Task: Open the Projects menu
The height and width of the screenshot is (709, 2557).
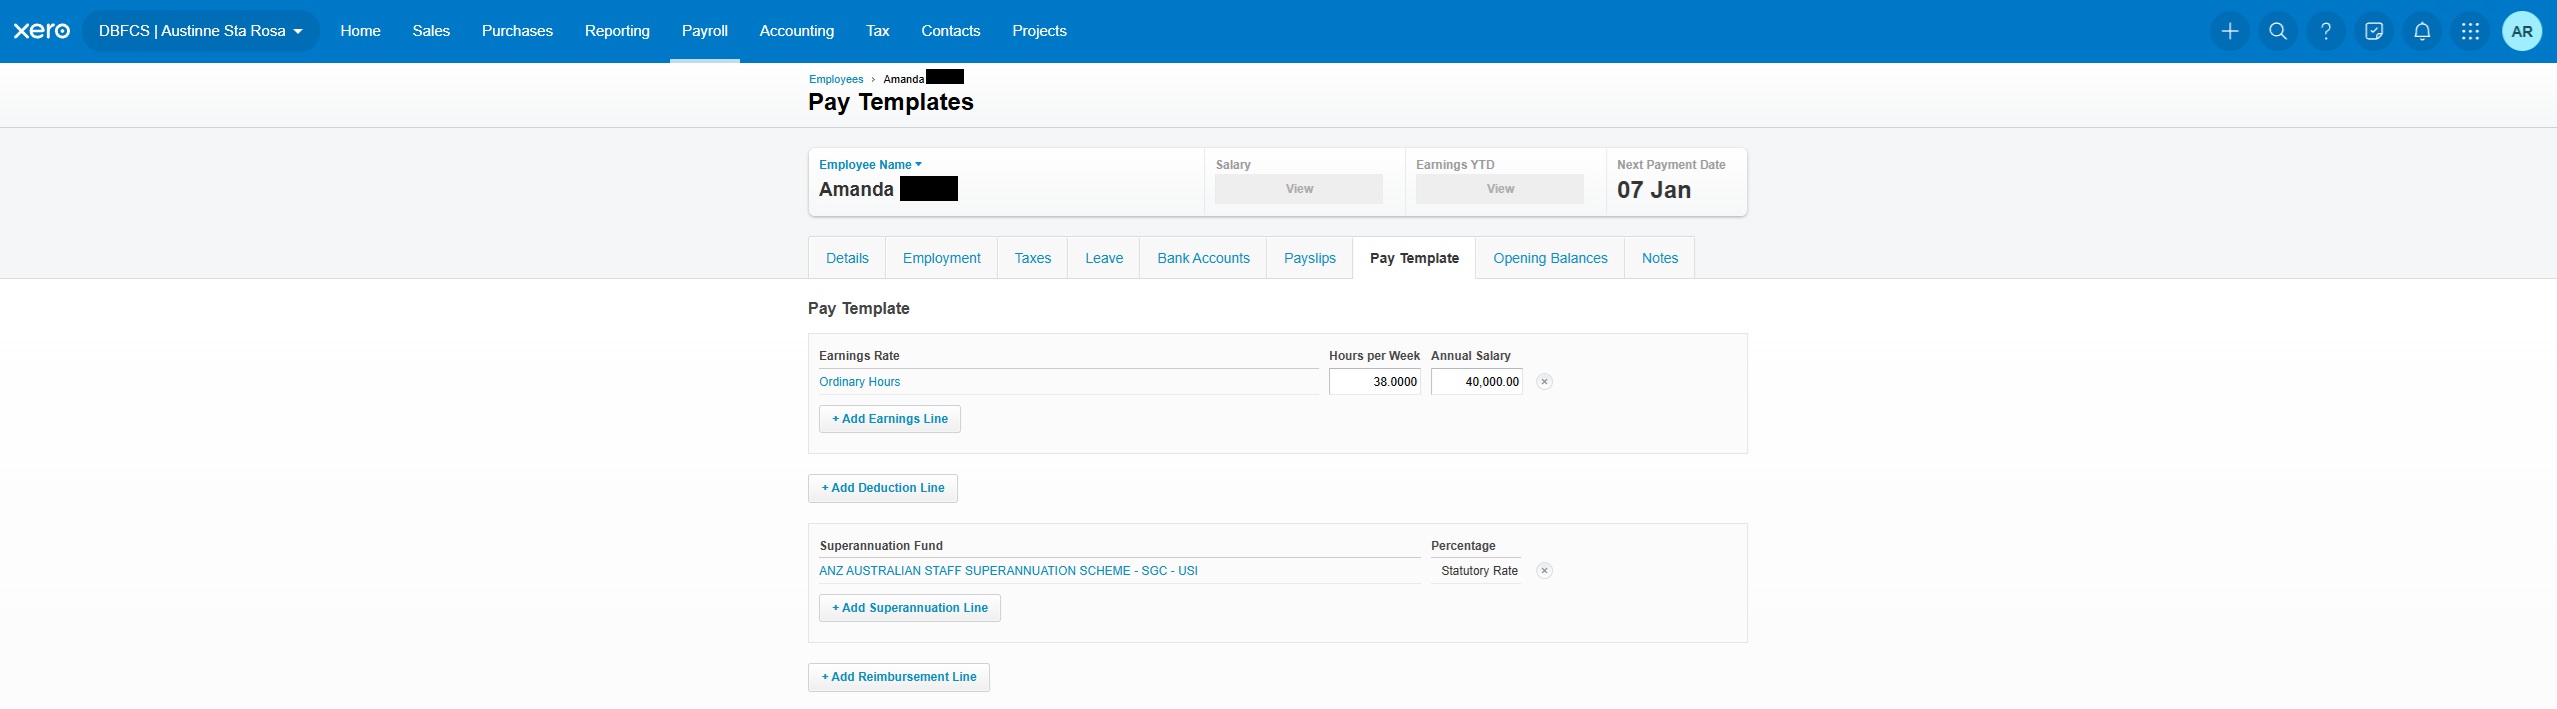Action: click(x=1039, y=31)
